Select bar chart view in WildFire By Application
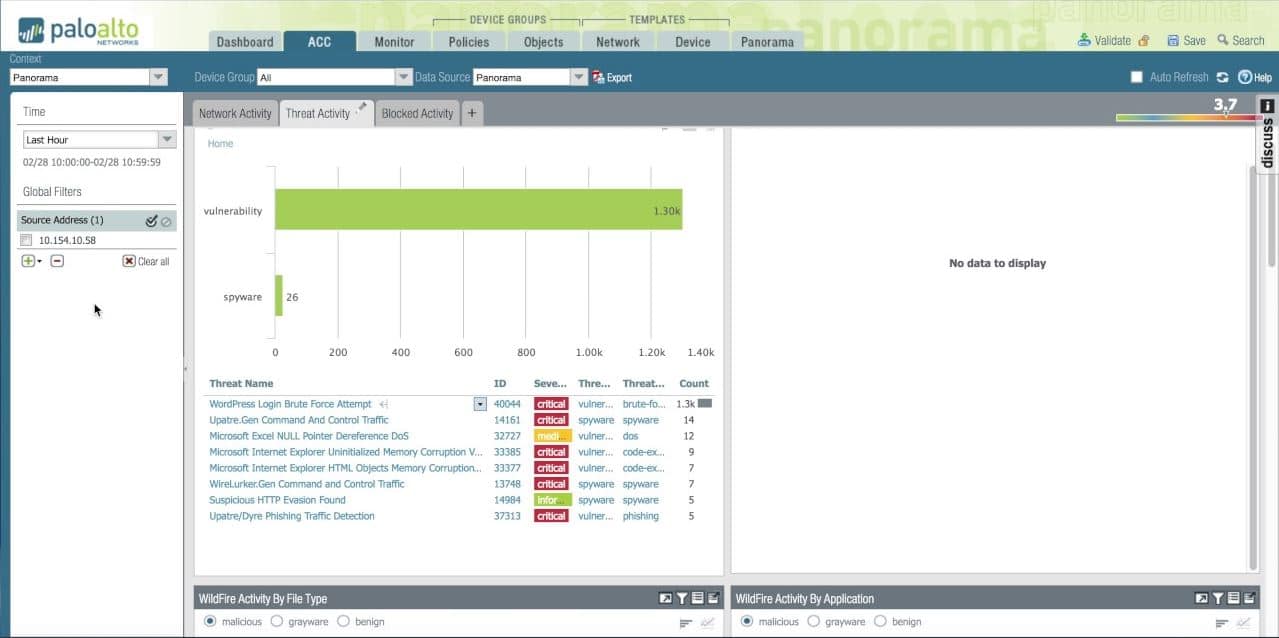Image resolution: width=1279 pixels, height=638 pixels. pos(1222,623)
